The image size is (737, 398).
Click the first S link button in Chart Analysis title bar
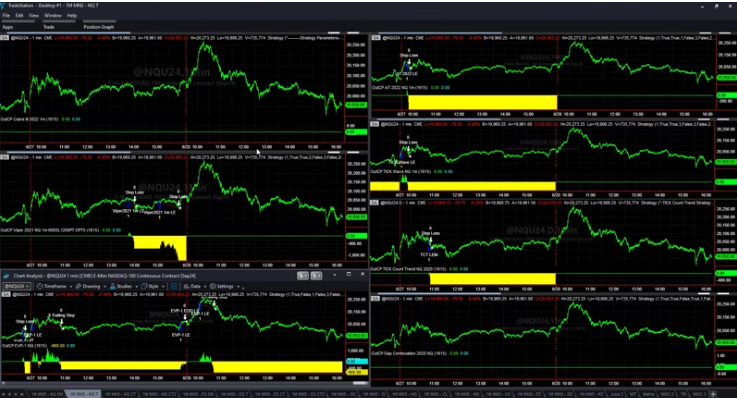(x=303, y=276)
